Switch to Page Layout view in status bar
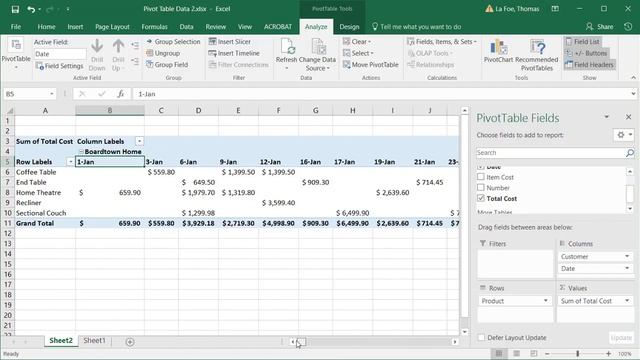Viewport: 640px width, 360px height. [x=516, y=353]
